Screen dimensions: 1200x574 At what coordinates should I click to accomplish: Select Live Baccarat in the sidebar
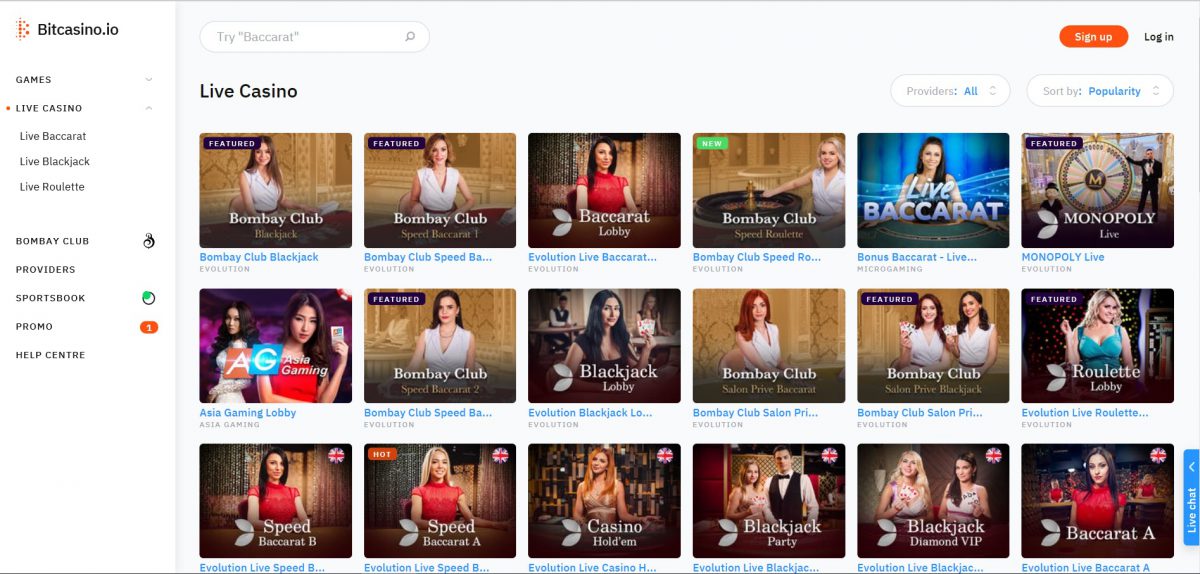pos(53,136)
